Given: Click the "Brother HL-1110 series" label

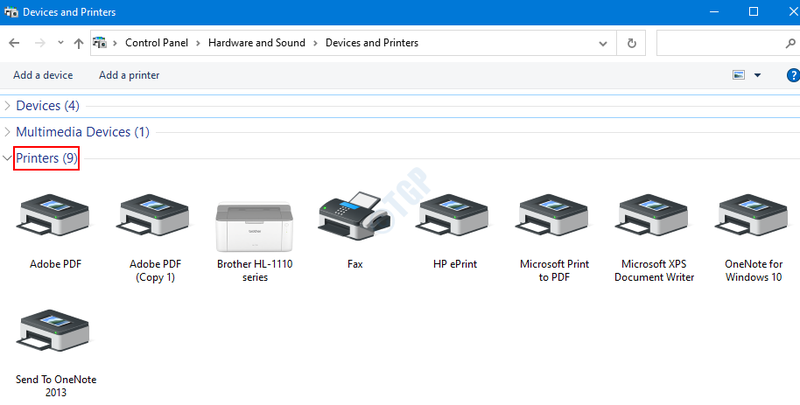Looking at the screenshot, I should [255, 271].
